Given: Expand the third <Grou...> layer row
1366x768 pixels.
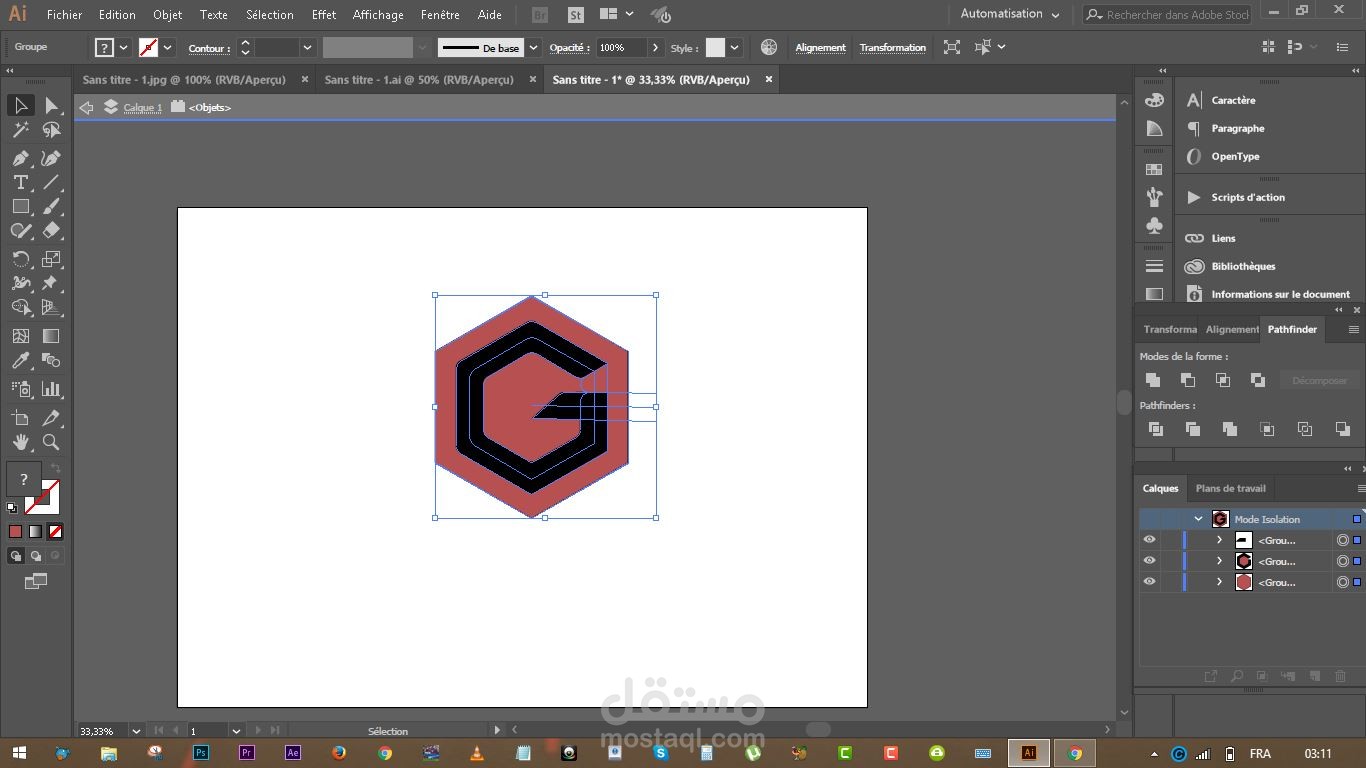Looking at the screenshot, I should [x=1219, y=582].
